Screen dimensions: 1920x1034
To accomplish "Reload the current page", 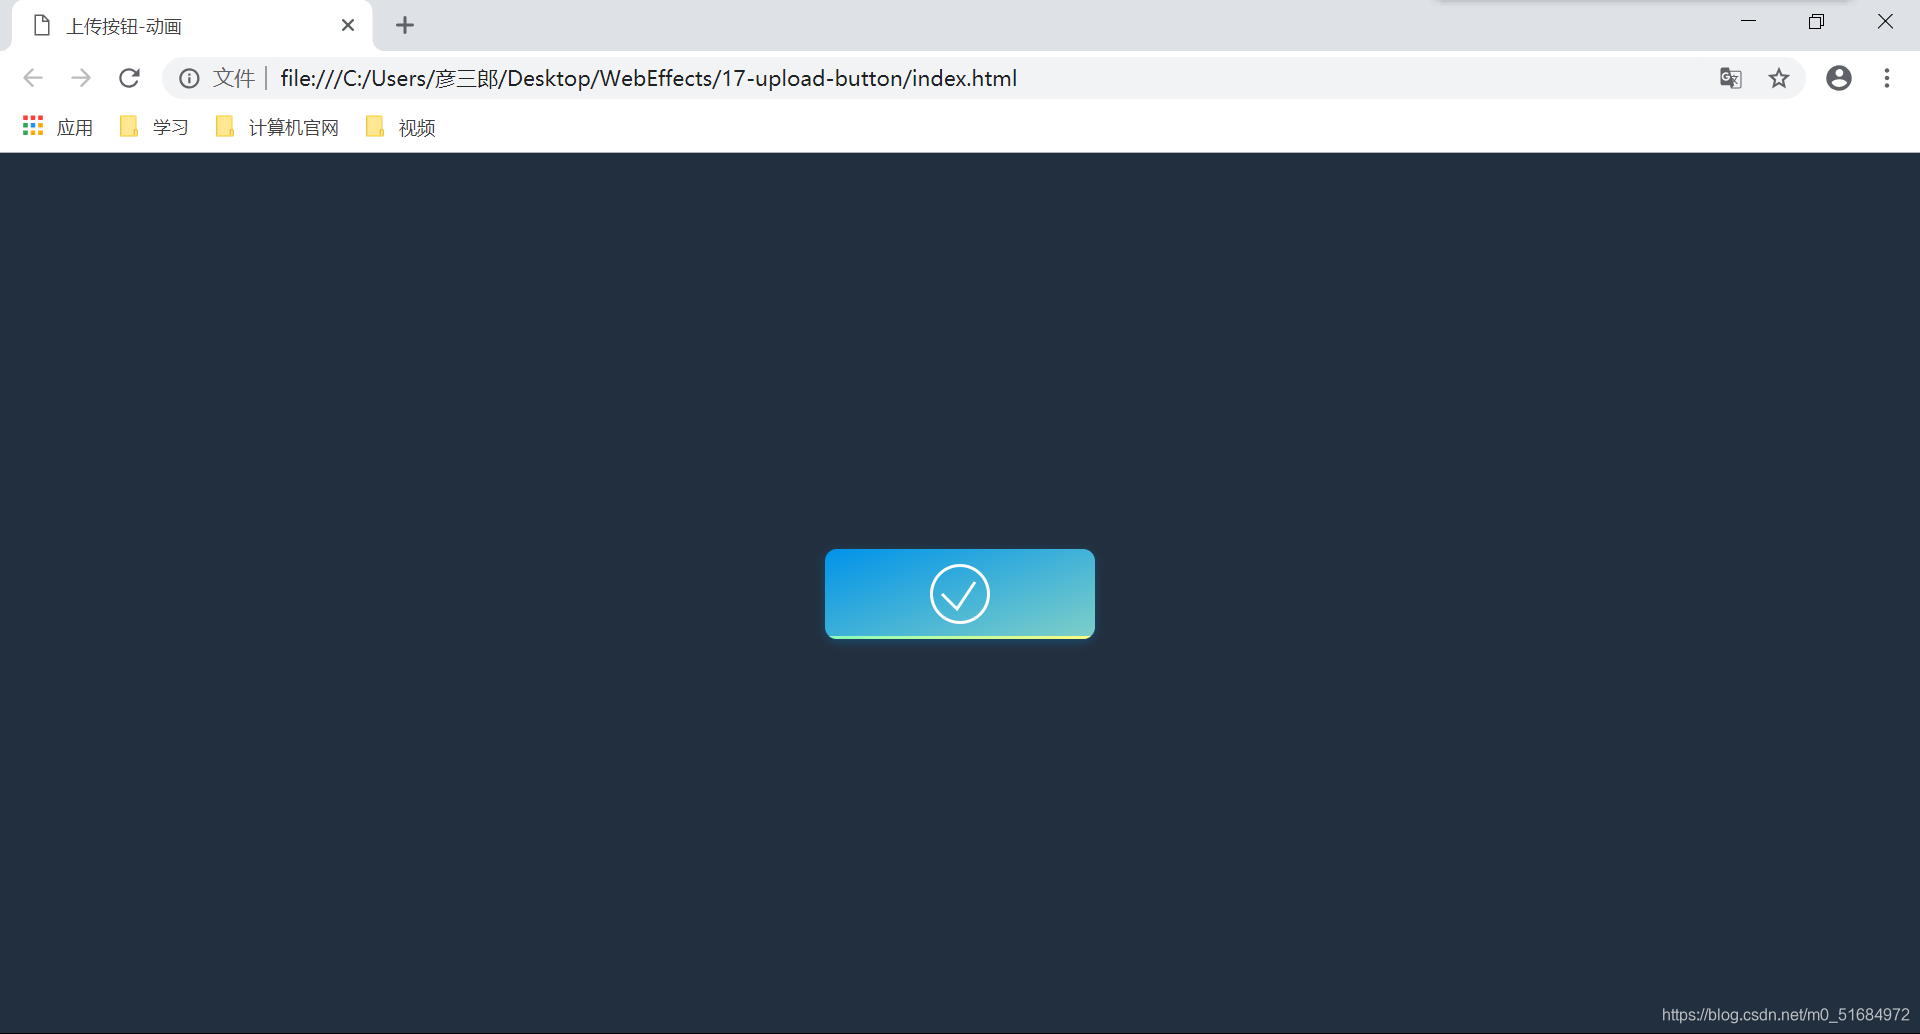I will pyautogui.click(x=129, y=78).
